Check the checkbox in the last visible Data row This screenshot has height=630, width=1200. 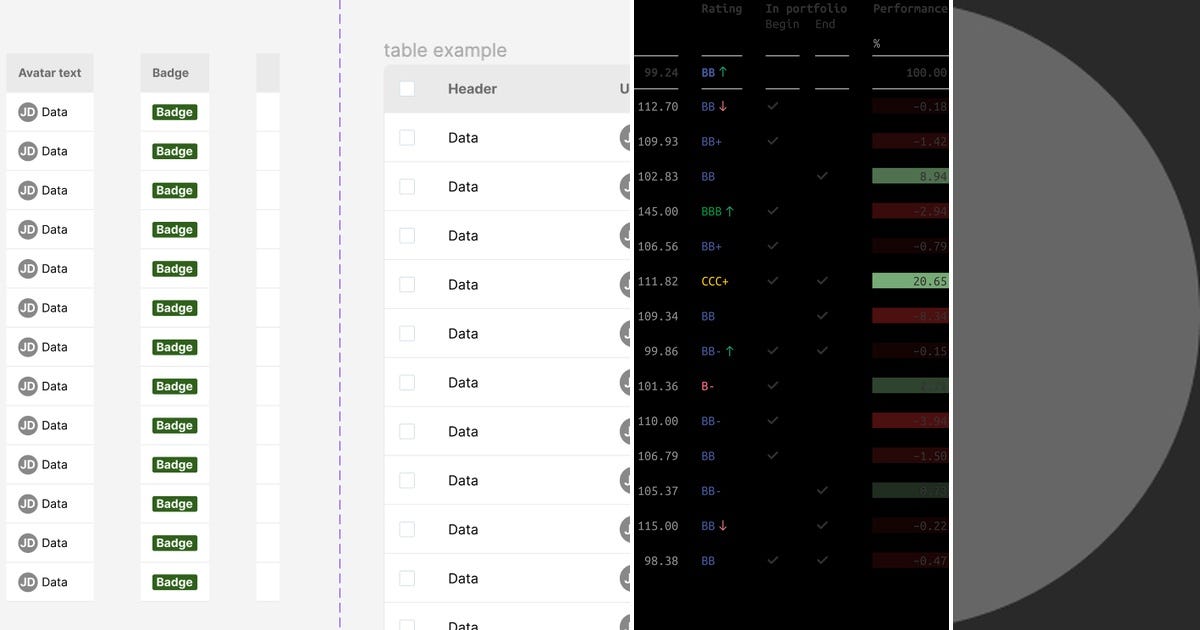(x=407, y=625)
